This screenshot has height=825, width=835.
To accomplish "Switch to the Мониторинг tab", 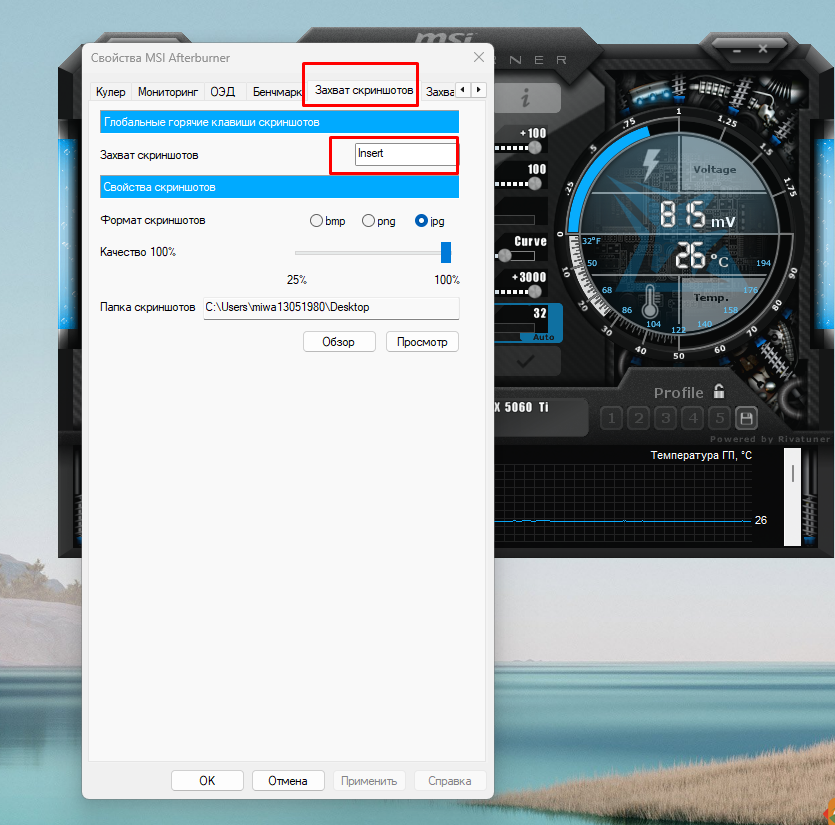I will (168, 92).
